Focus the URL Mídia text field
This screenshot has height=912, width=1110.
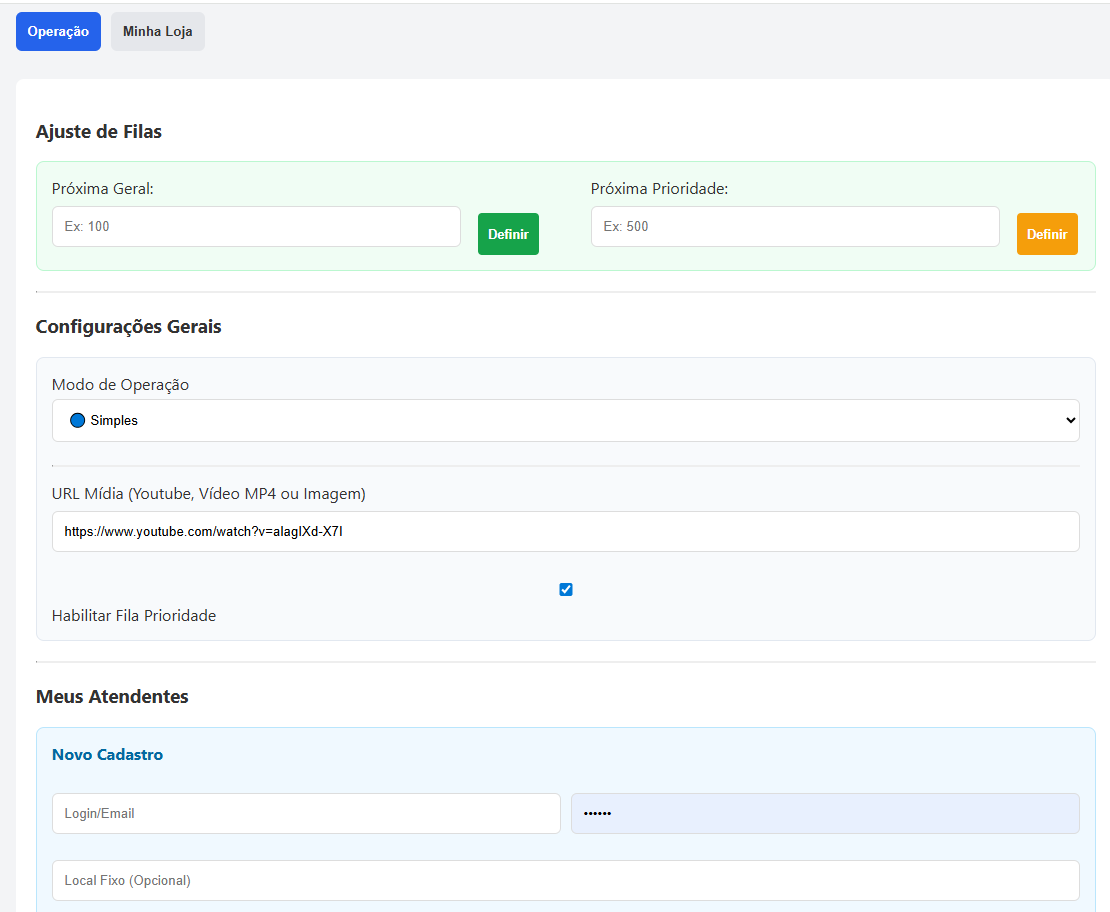[x=565, y=532]
